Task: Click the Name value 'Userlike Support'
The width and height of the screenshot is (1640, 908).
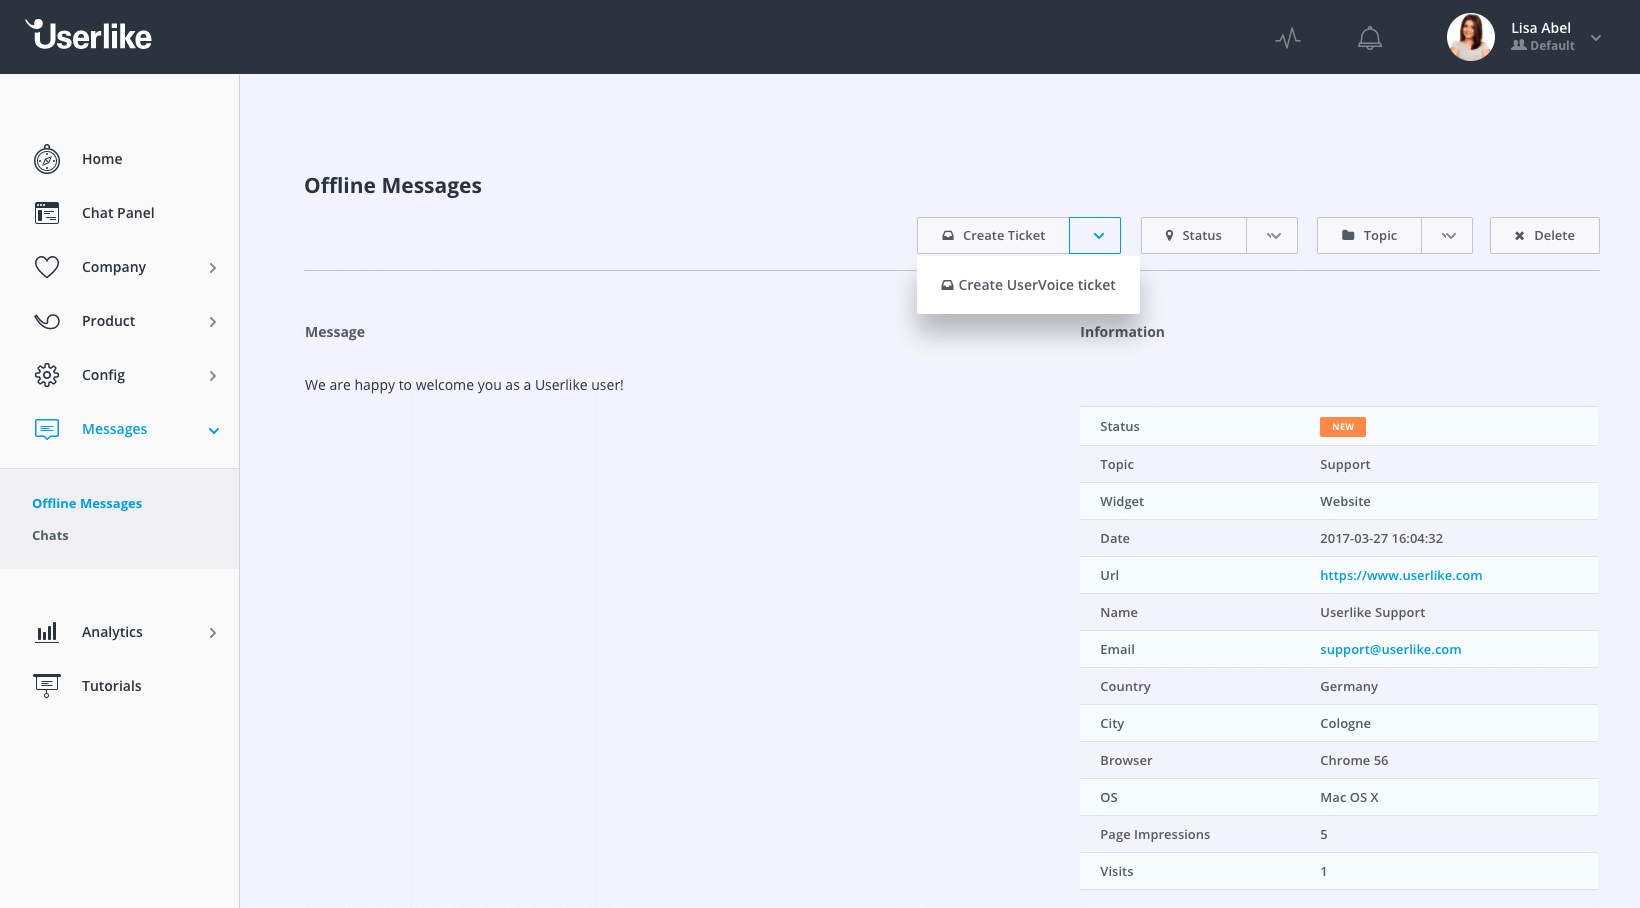Action: tap(1372, 612)
